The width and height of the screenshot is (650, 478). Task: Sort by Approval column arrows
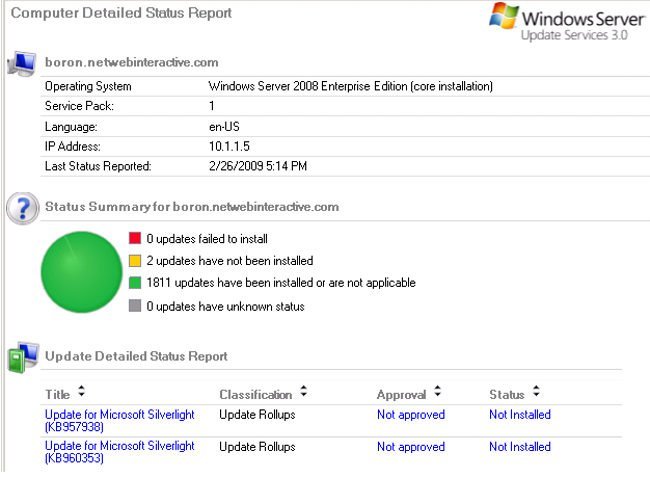coord(437,393)
